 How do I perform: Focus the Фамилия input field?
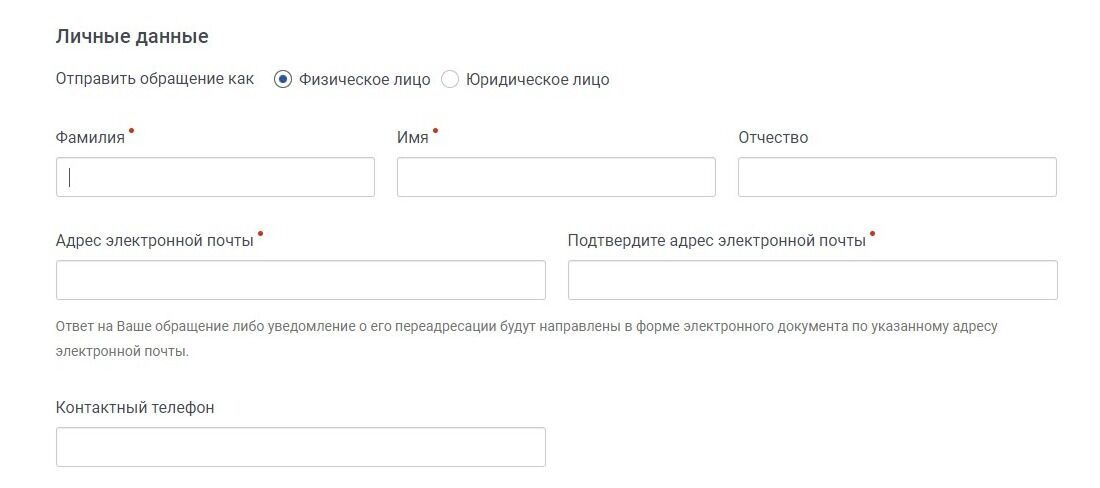[x=215, y=177]
